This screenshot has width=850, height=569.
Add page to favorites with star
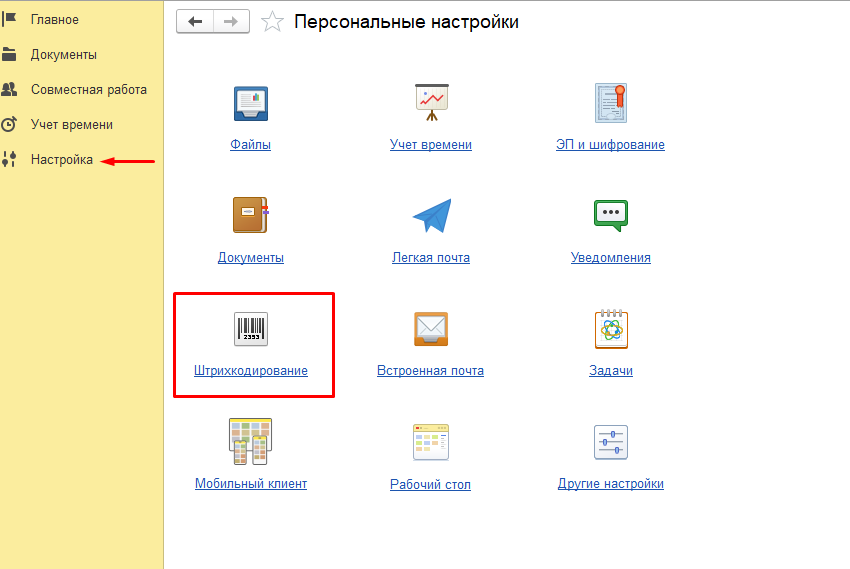[x=272, y=22]
